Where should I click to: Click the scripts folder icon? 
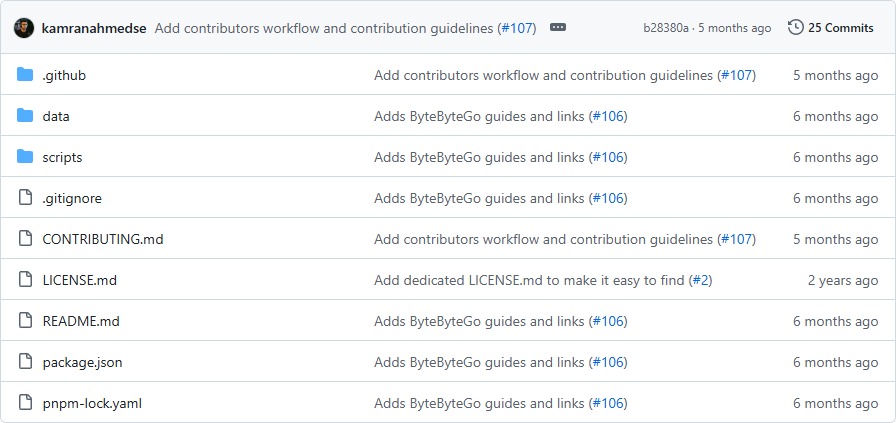point(26,157)
